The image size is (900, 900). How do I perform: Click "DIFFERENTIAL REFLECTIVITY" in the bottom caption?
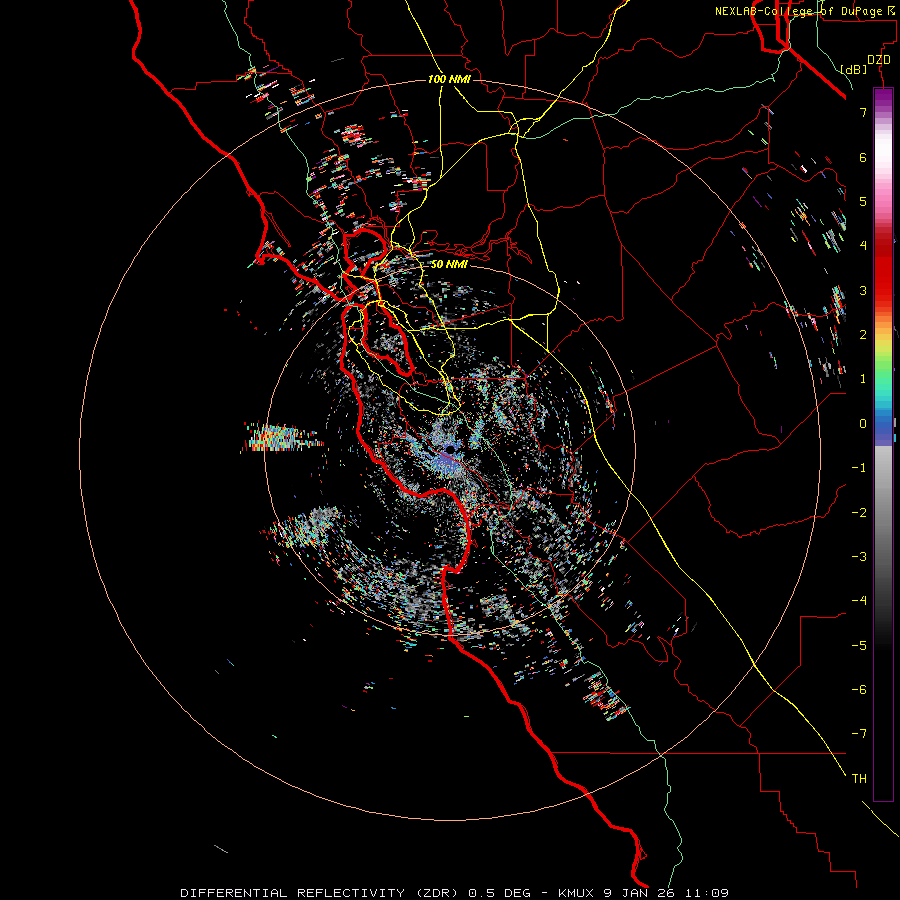click(x=292, y=893)
